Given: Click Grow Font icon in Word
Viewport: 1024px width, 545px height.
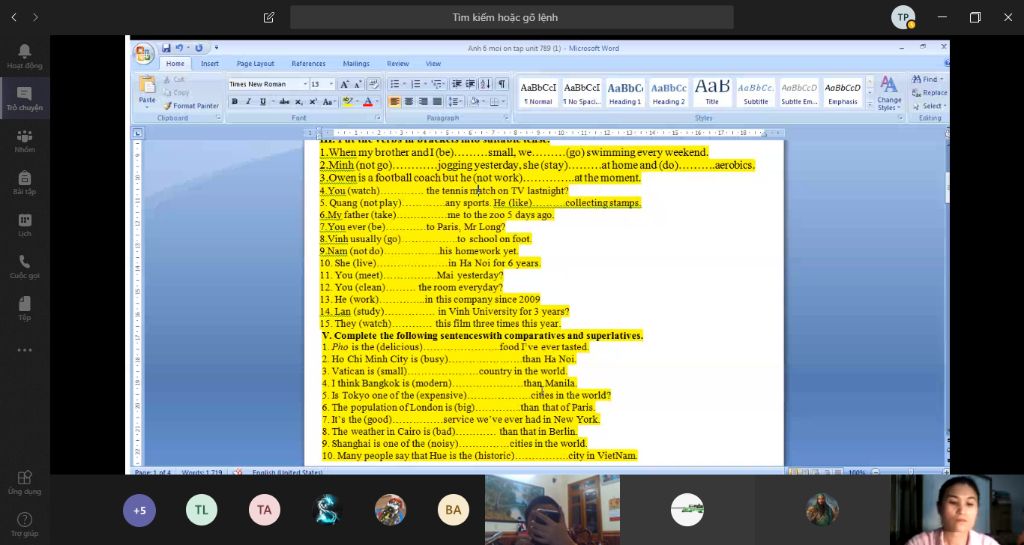Looking at the screenshot, I should [x=344, y=84].
